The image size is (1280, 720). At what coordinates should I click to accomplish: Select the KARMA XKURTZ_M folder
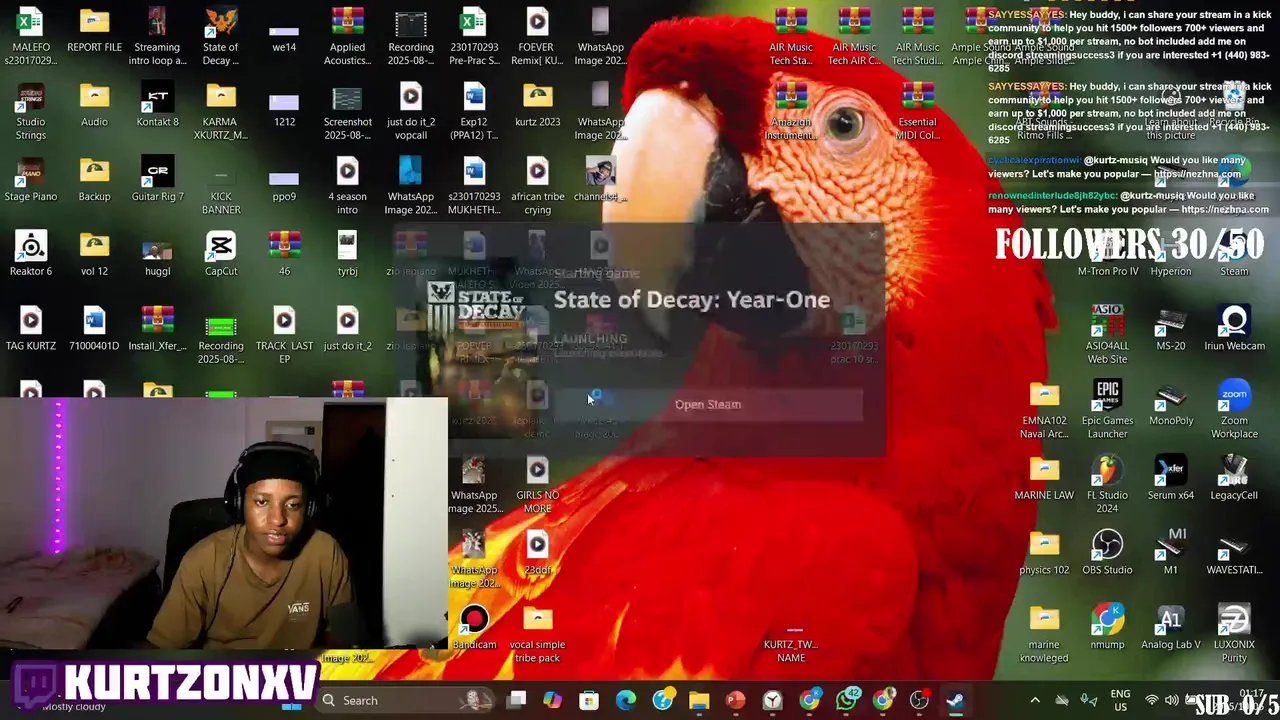click(221, 111)
